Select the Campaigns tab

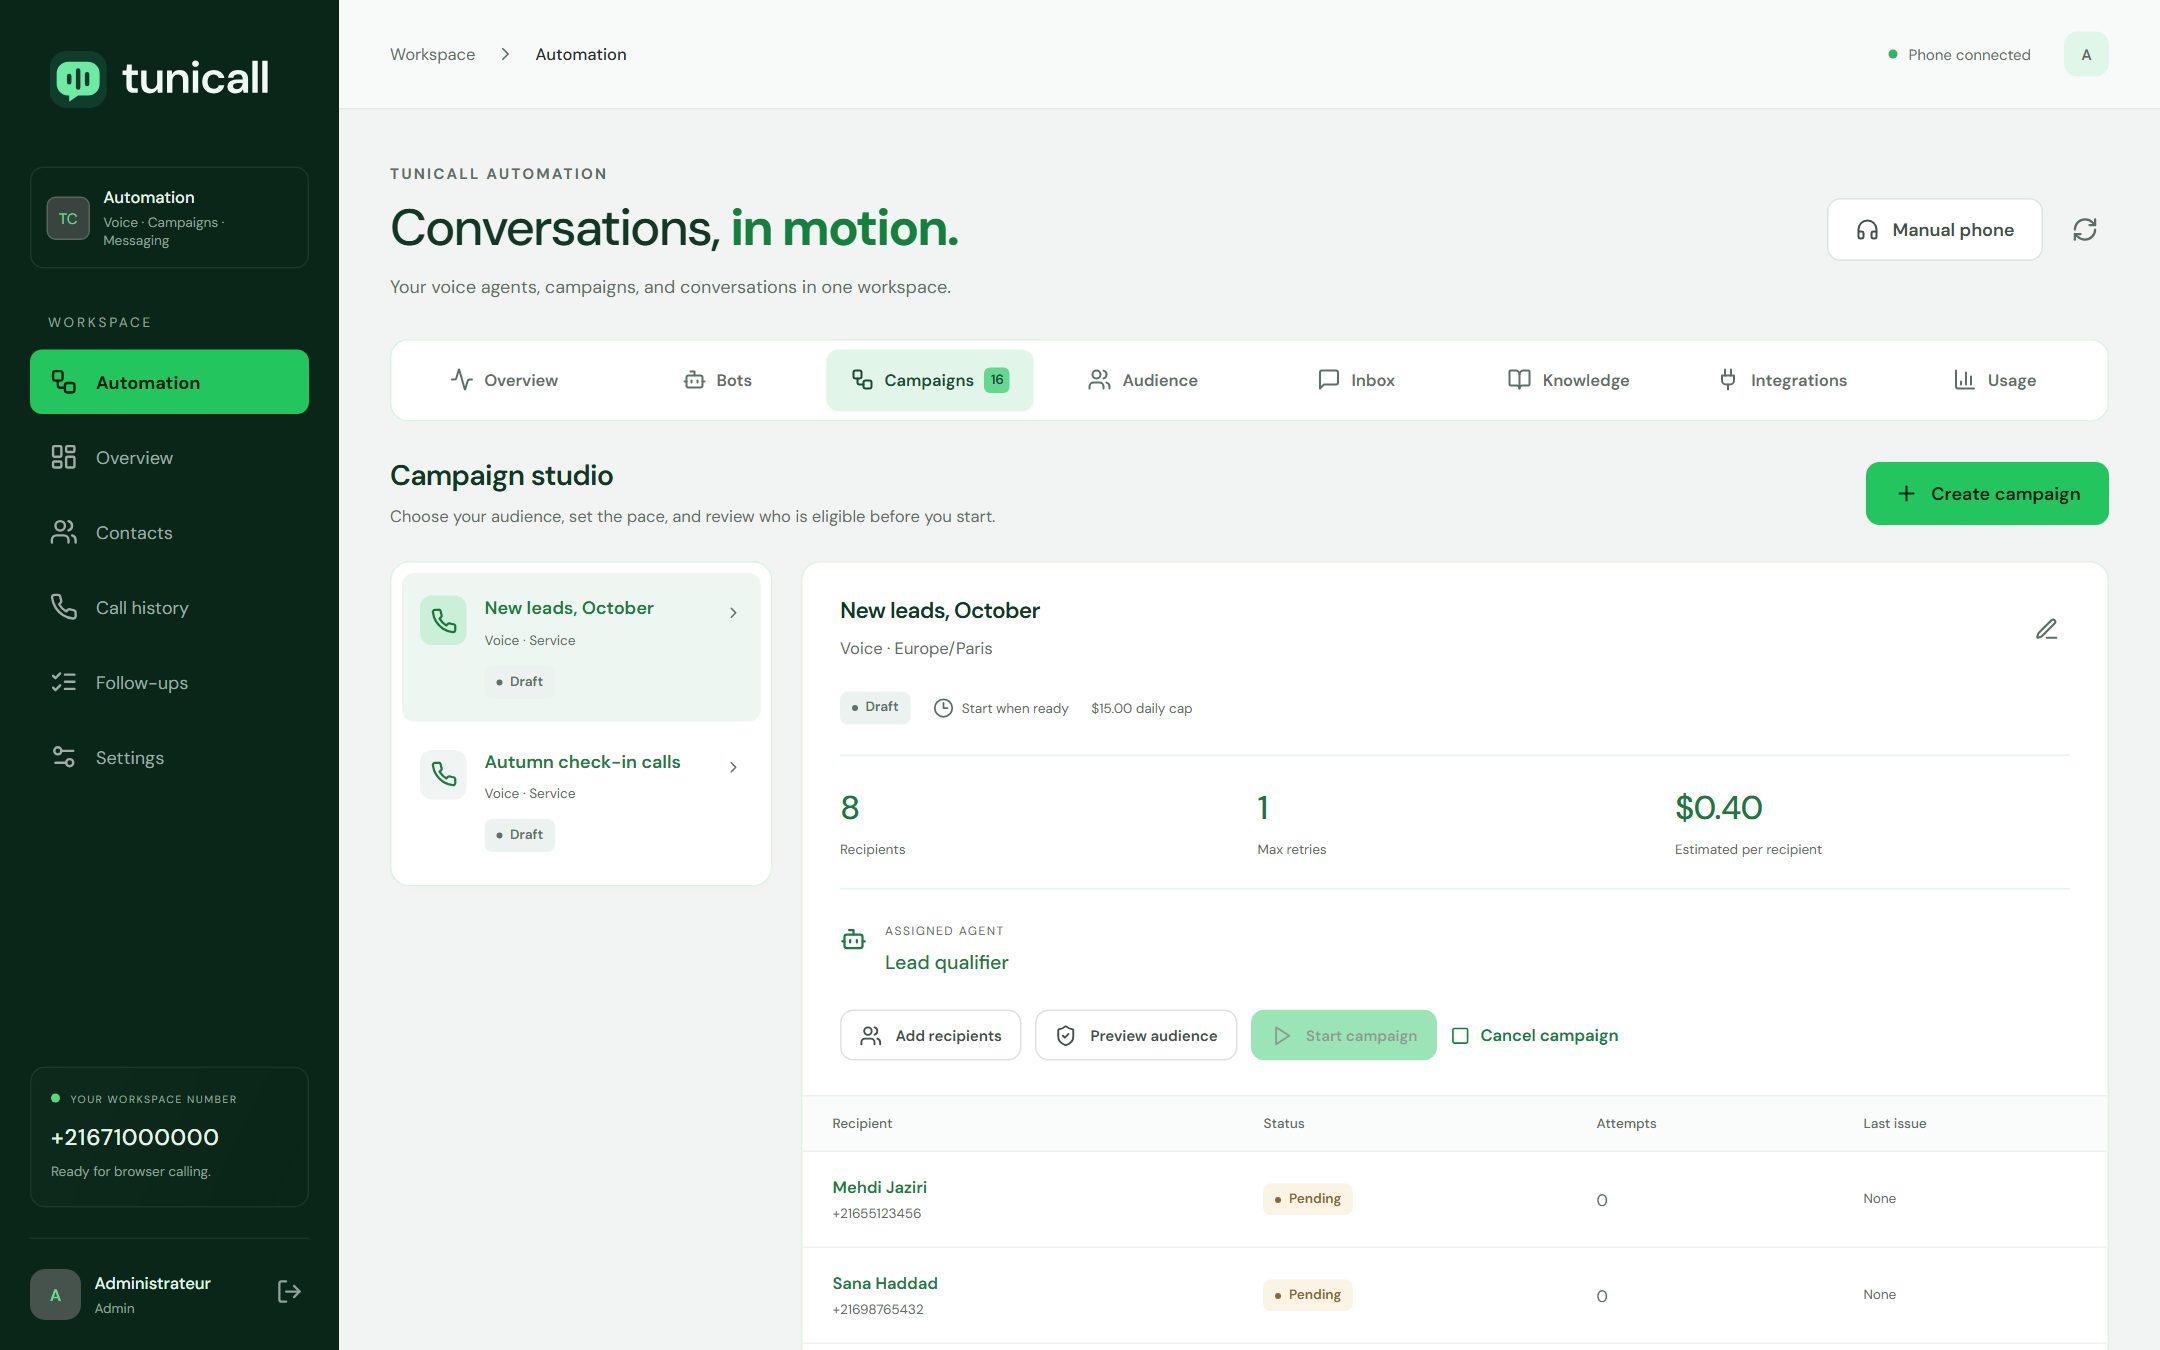(x=930, y=380)
